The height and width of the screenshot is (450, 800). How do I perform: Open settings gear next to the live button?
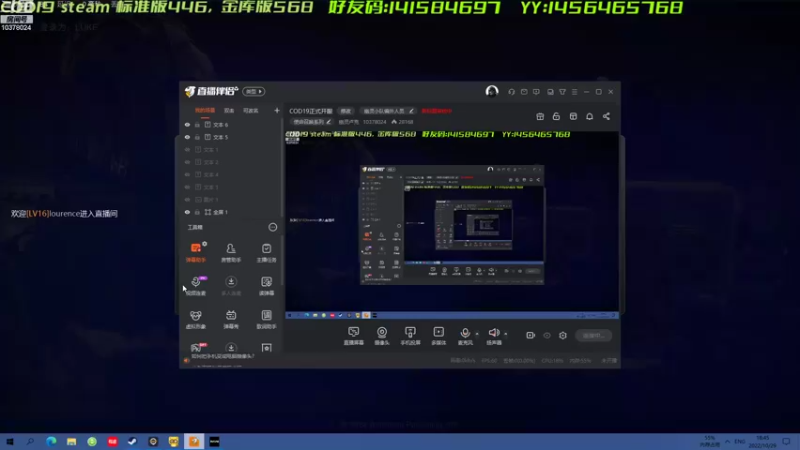(563, 335)
